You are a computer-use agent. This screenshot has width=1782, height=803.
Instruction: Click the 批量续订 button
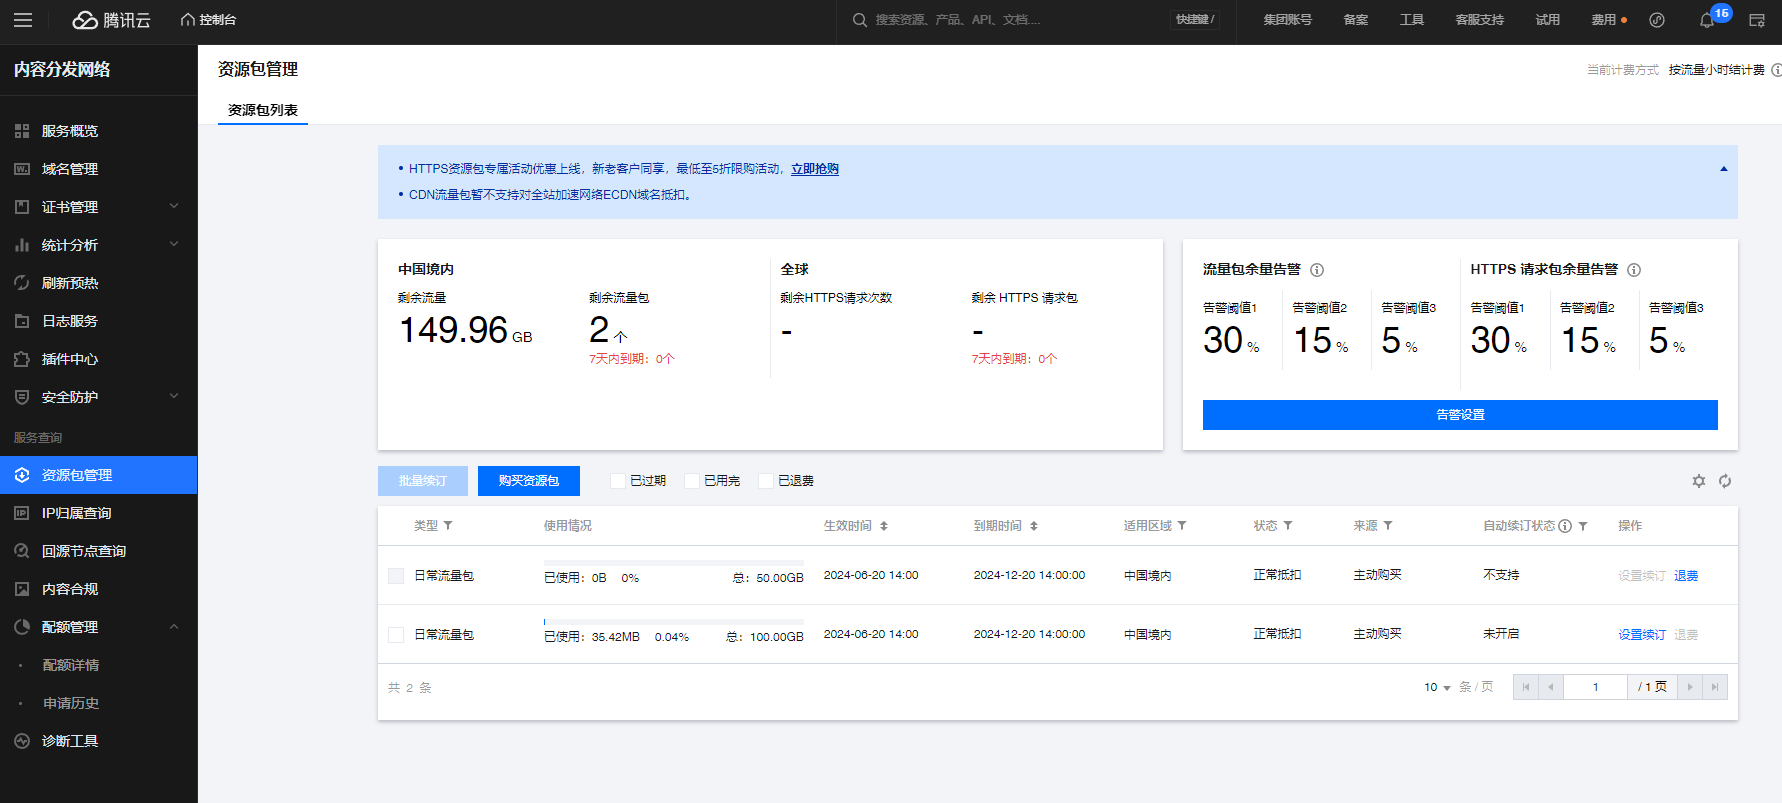click(423, 481)
